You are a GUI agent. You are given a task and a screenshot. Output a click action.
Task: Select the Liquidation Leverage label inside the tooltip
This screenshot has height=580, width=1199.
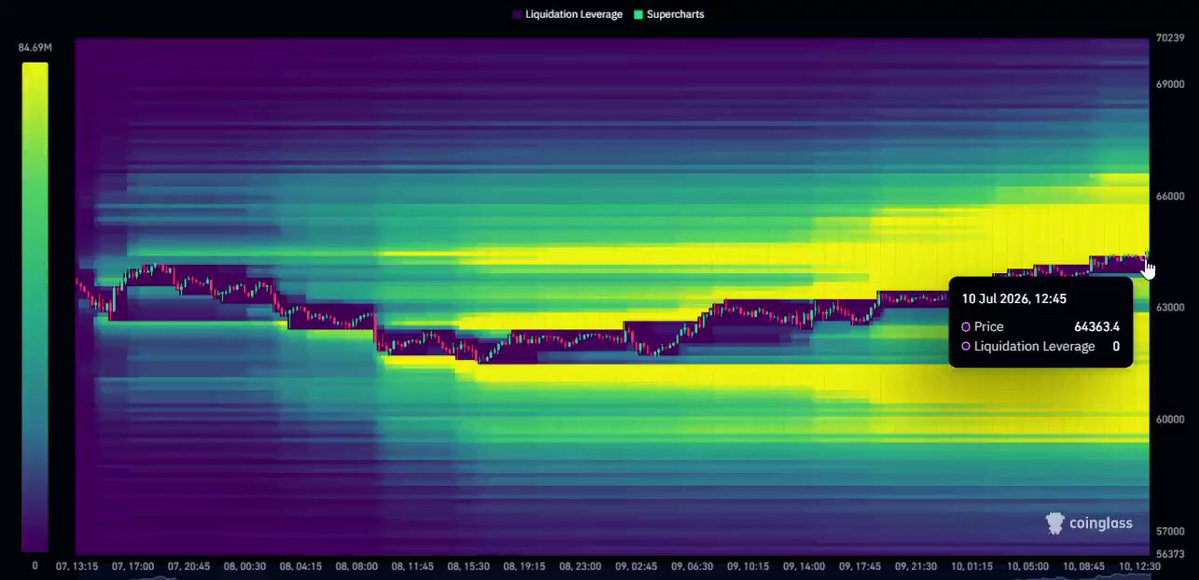click(1035, 347)
